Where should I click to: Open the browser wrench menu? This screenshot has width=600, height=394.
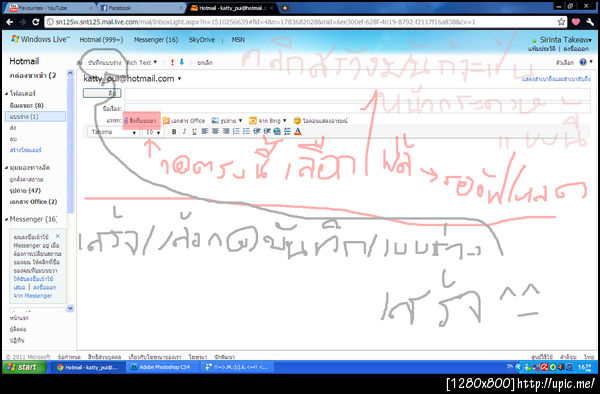(x=590, y=22)
